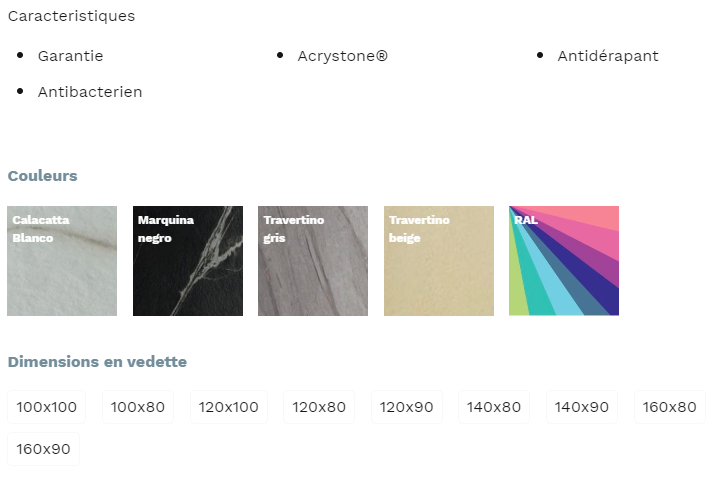This screenshot has width=725, height=480.
Task: Pick the 140x90 dimension
Action: pyautogui.click(x=582, y=407)
